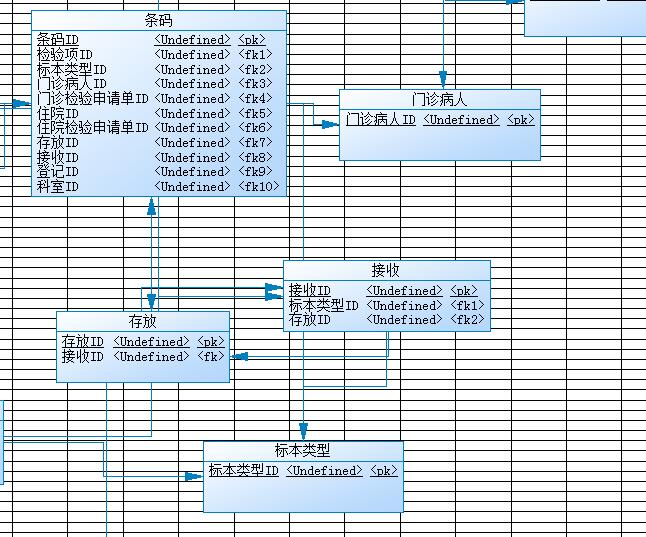Image resolution: width=646 pixels, height=537 pixels.
Task: Select the 住院ID column name
Action: (x=58, y=113)
